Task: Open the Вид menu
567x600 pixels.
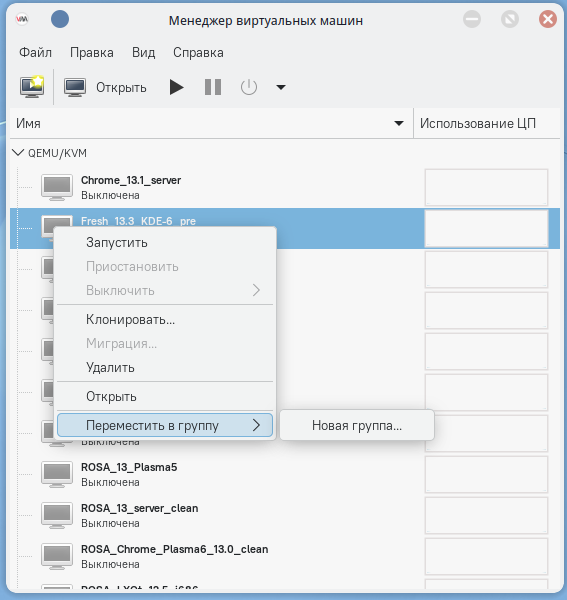Action: [143, 52]
